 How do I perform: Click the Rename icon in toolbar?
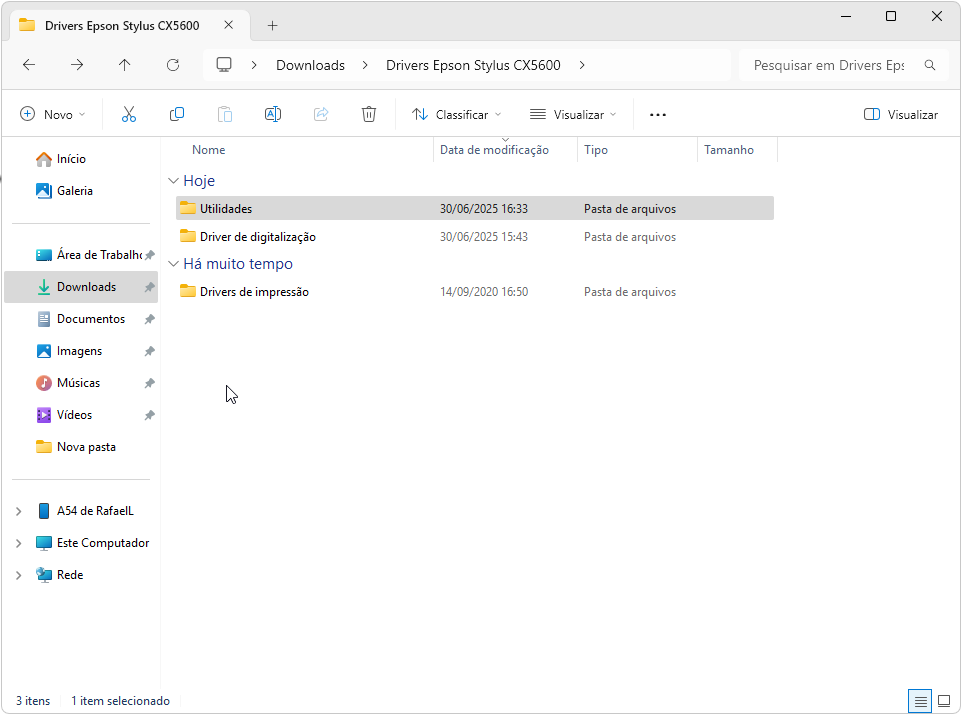(x=273, y=115)
